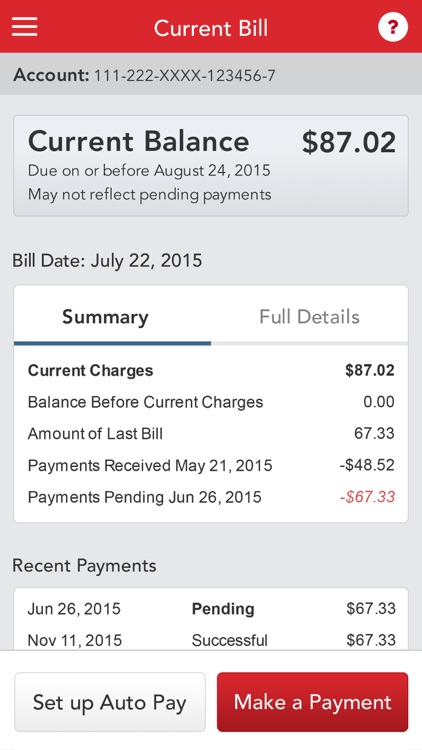Viewport: 422px width, 750px height.
Task: Select Payments Received May 21, 2015 row
Action: click(x=211, y=465)
